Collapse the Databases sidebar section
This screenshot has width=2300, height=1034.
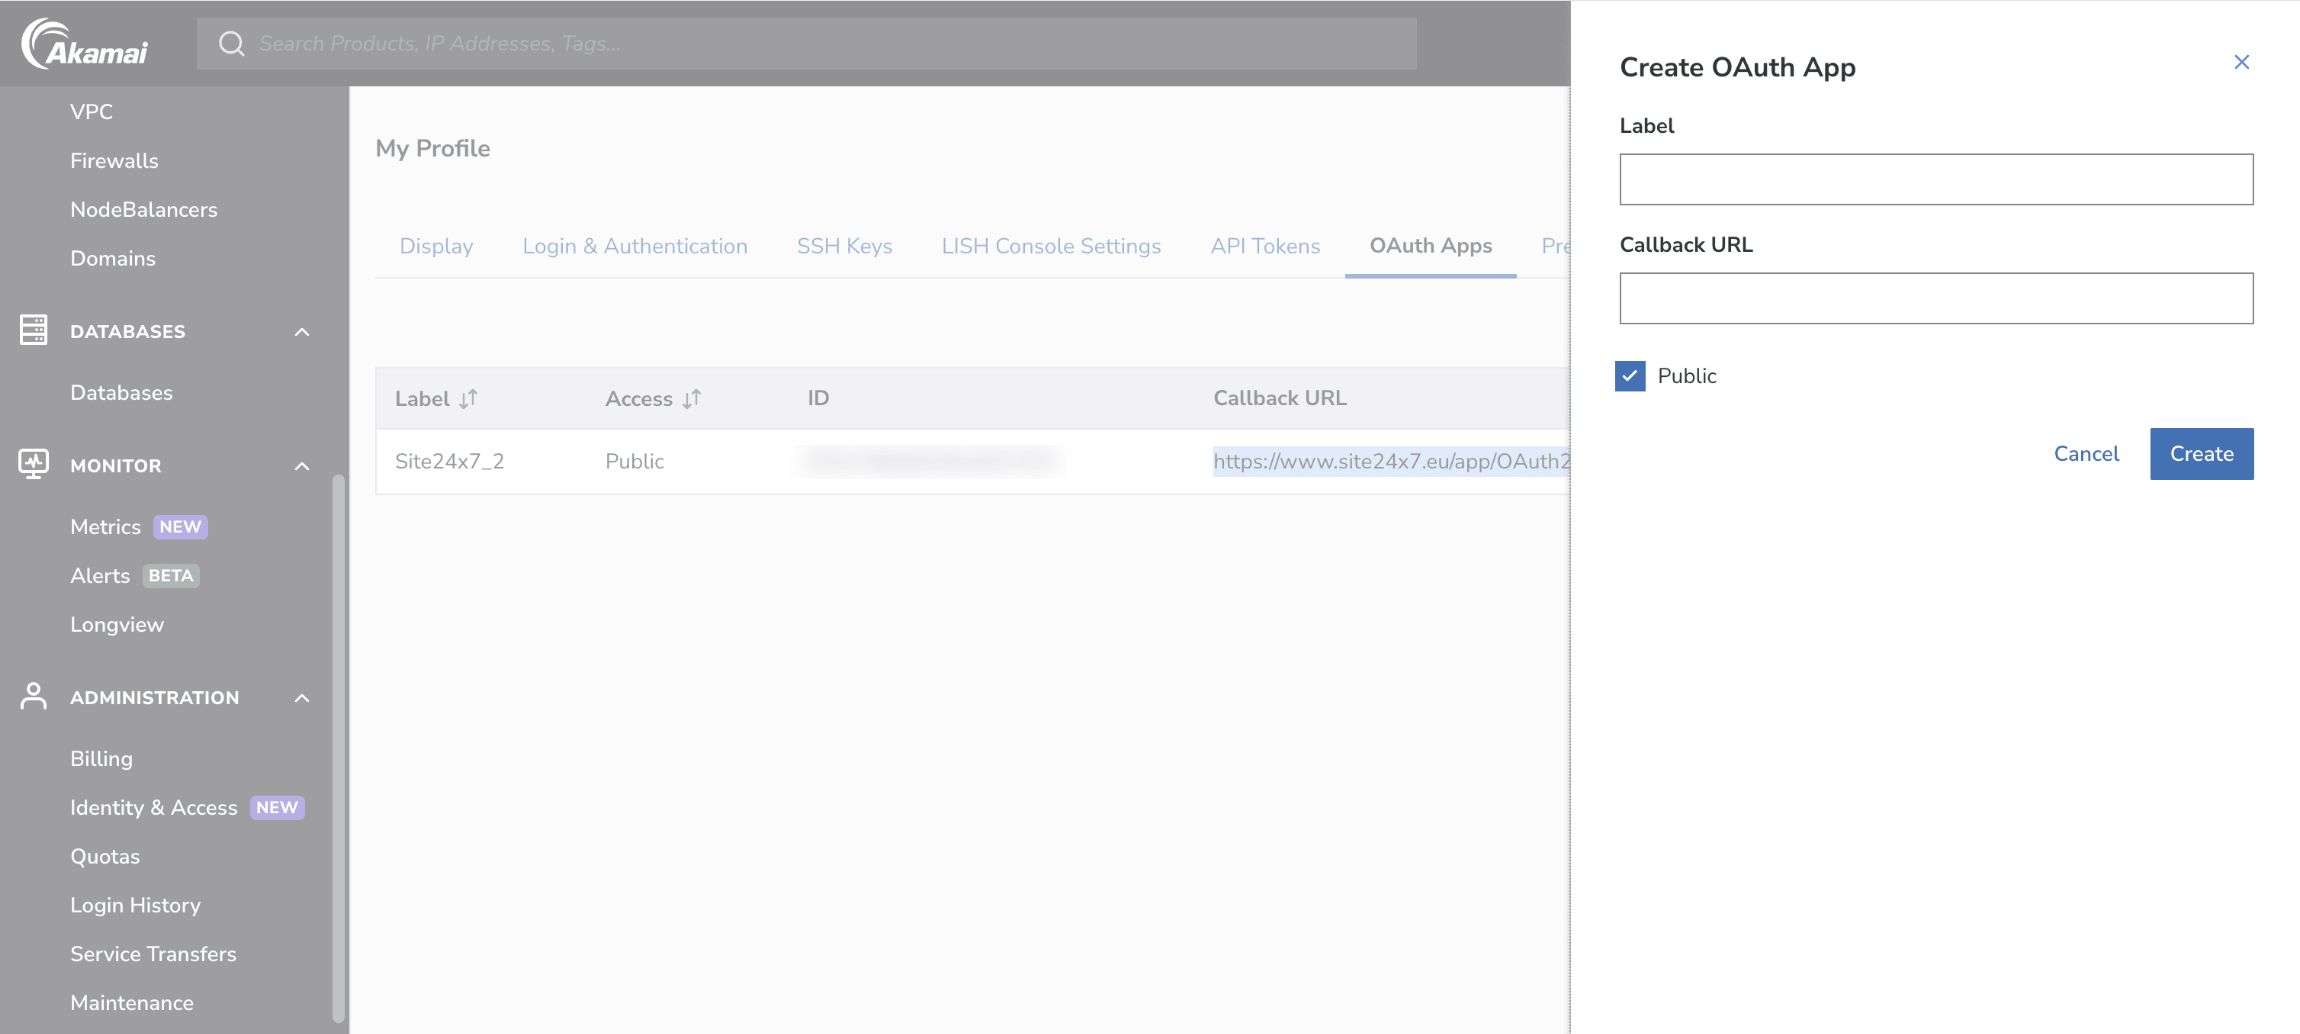[x=302, y=332]
